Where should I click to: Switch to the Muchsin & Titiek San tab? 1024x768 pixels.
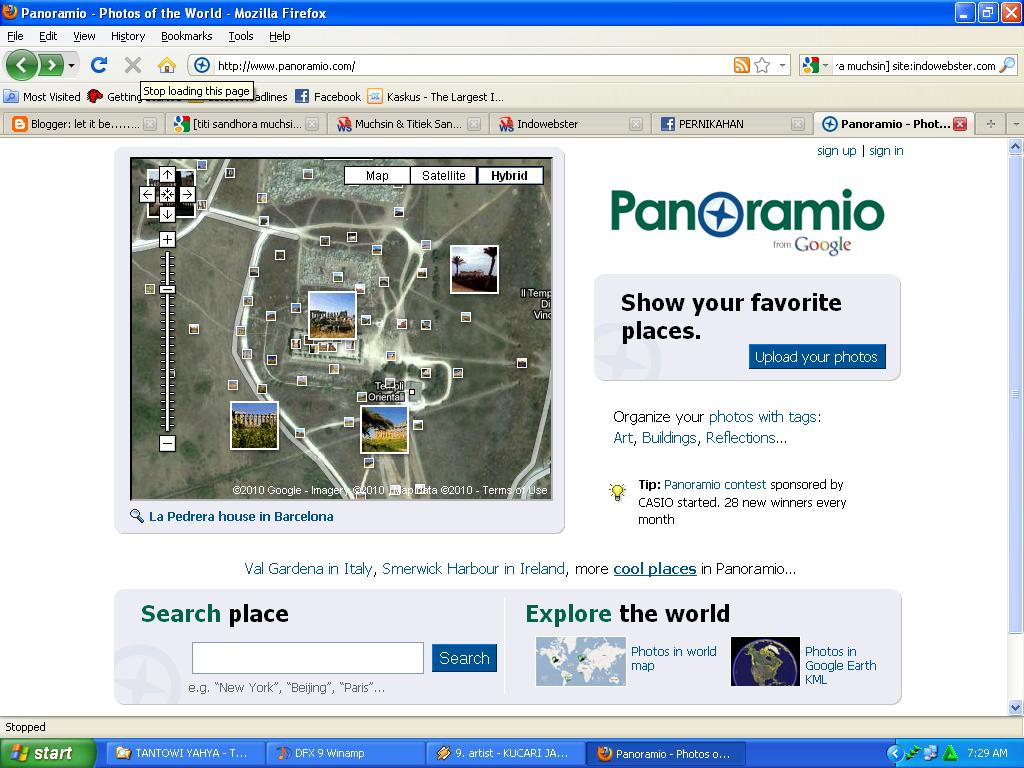[408, 123]
